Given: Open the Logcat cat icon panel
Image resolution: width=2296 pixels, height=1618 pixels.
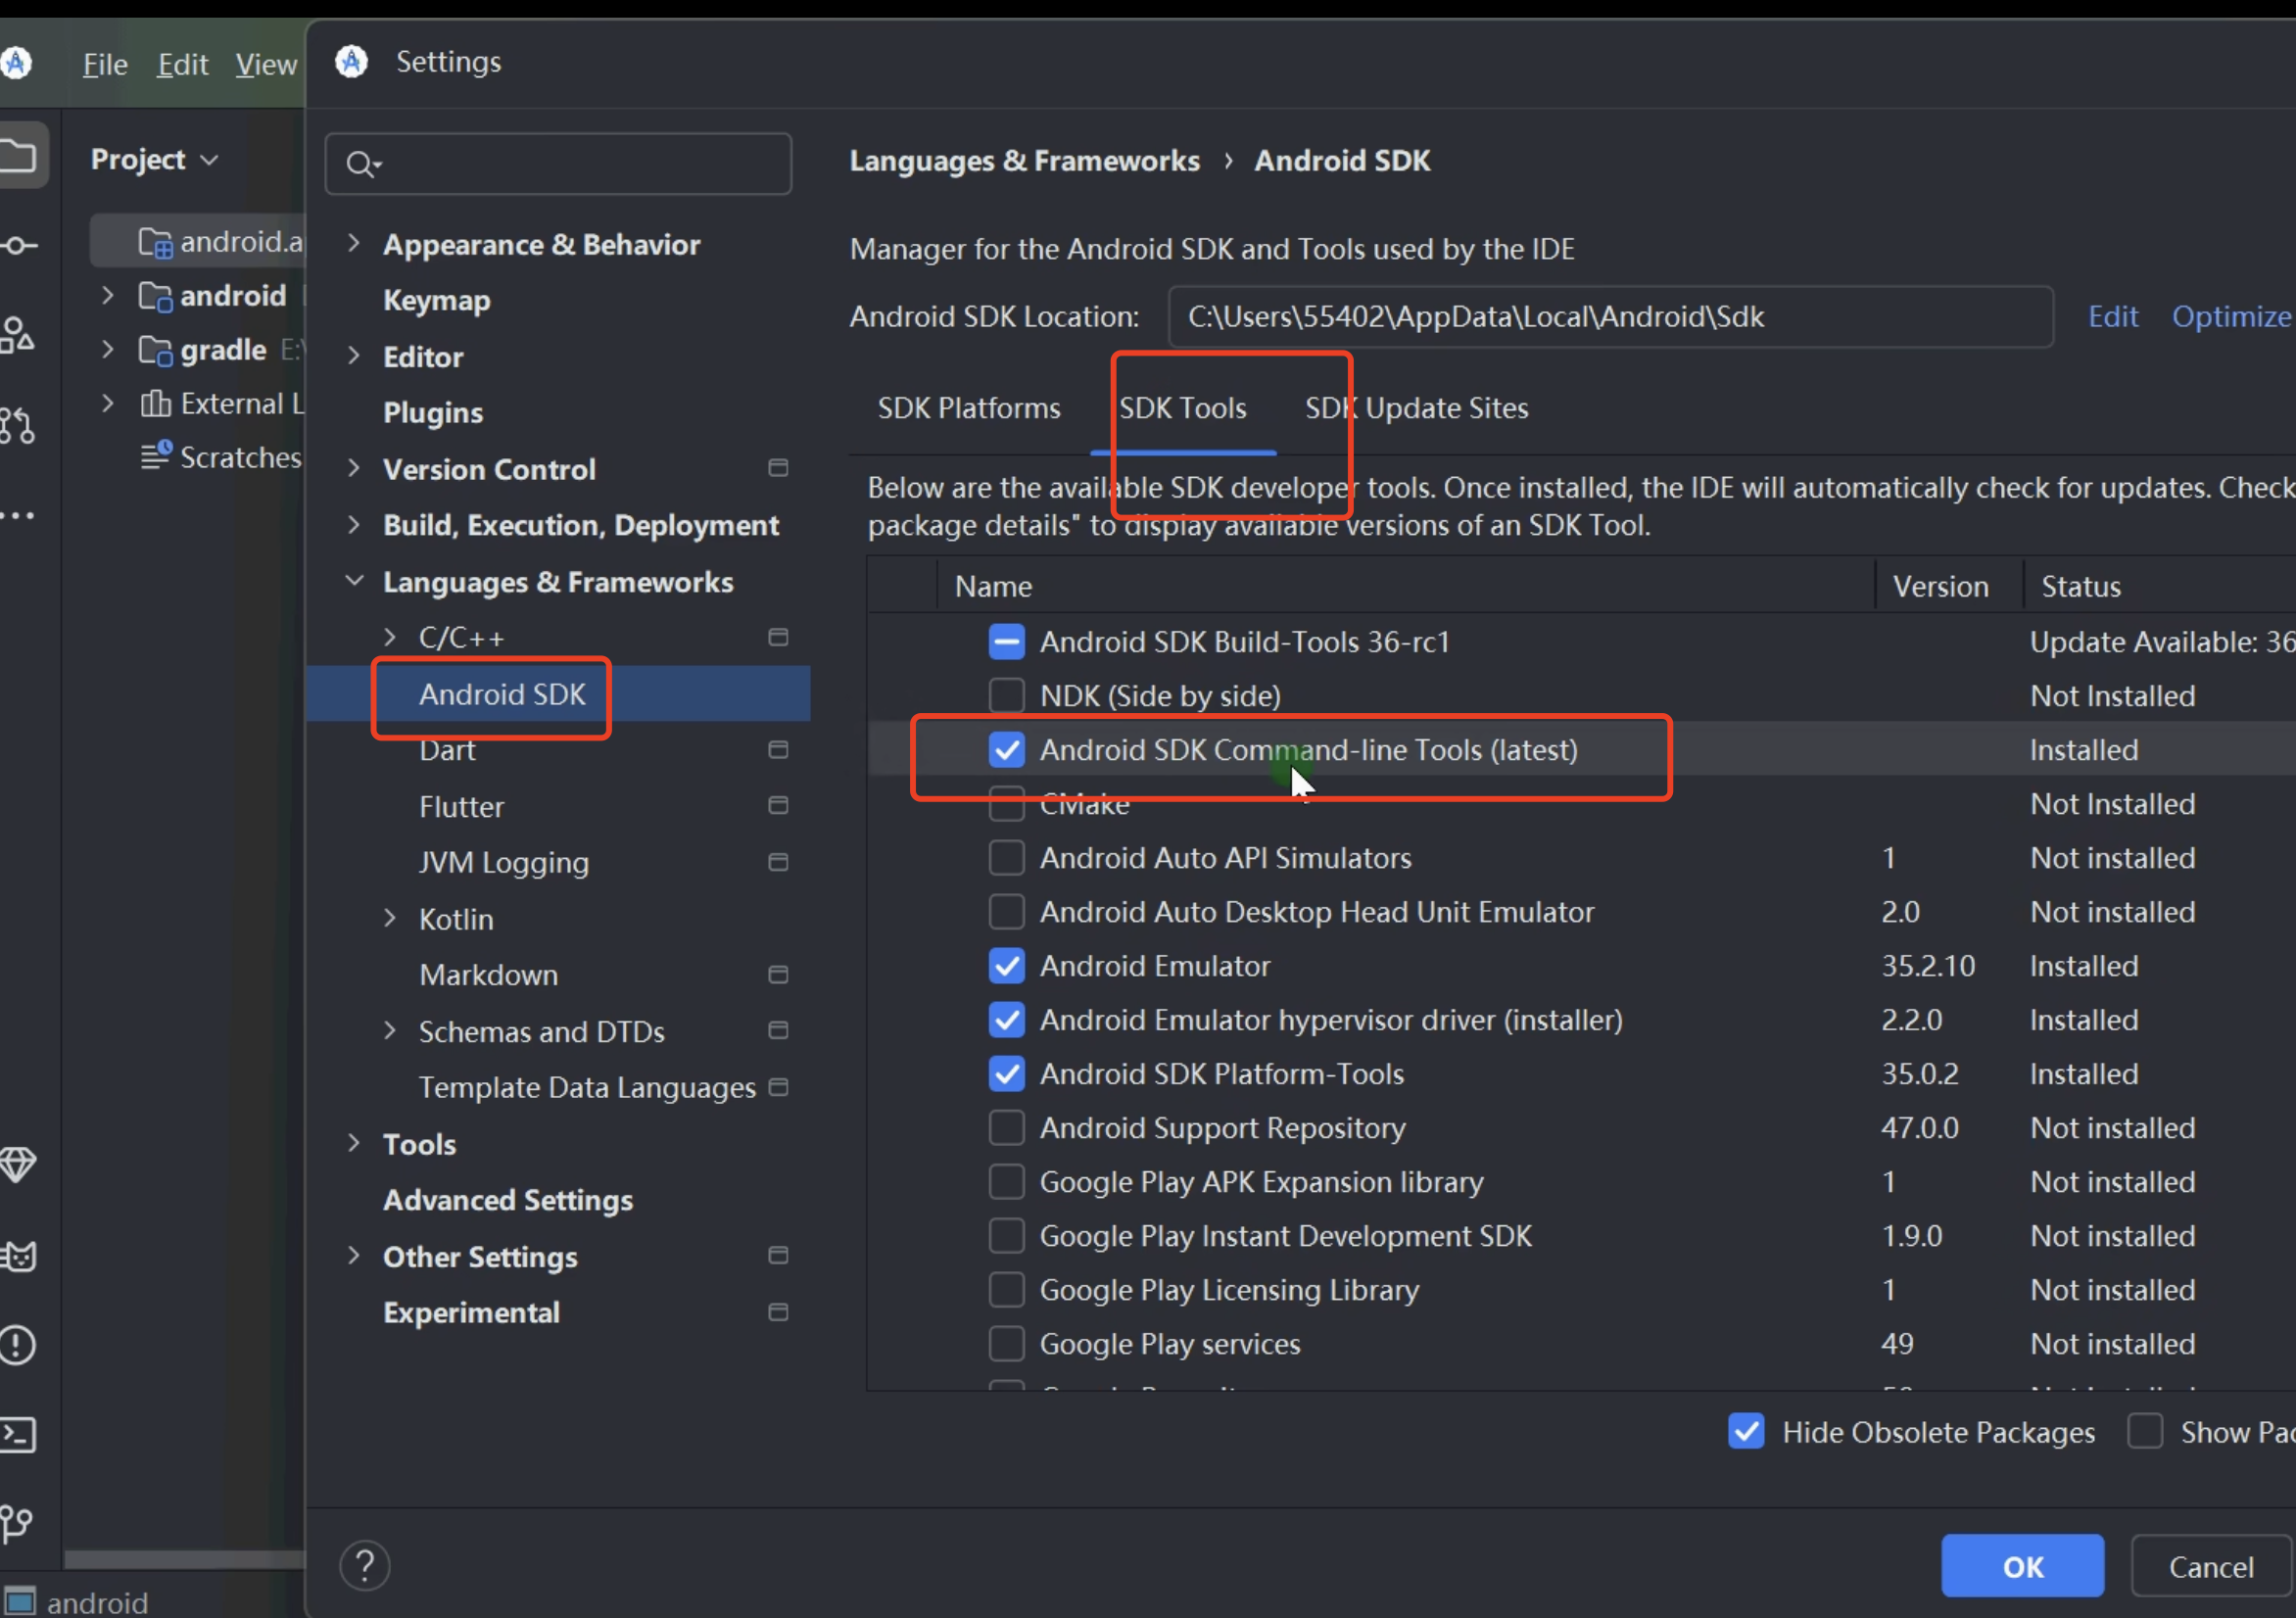Looking at the screenshot, I should [18, 1255].
